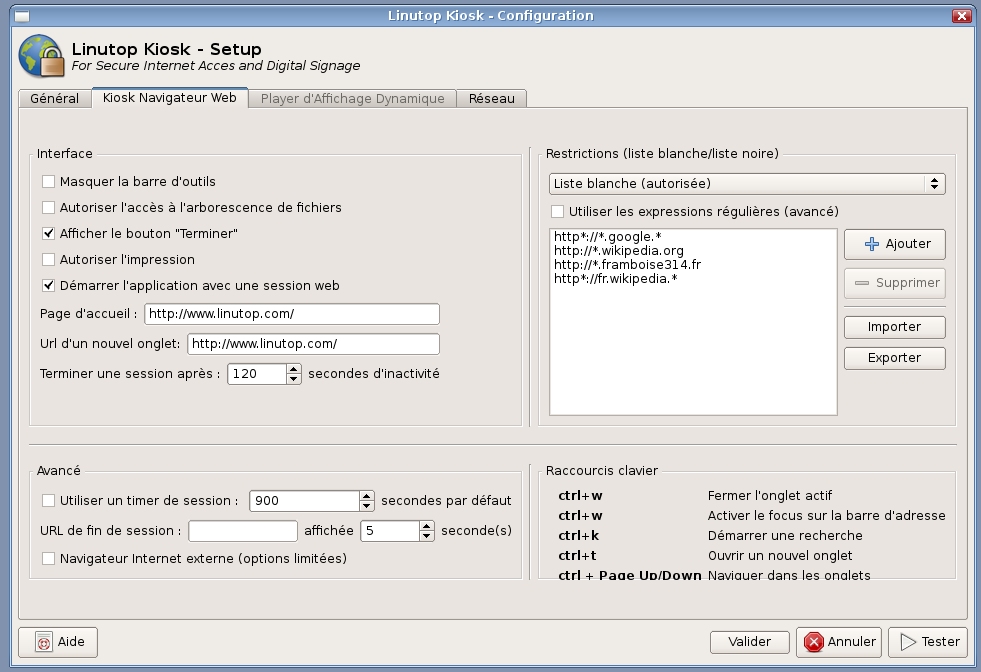Increase the "affichée" 5 seconds value

427,526
